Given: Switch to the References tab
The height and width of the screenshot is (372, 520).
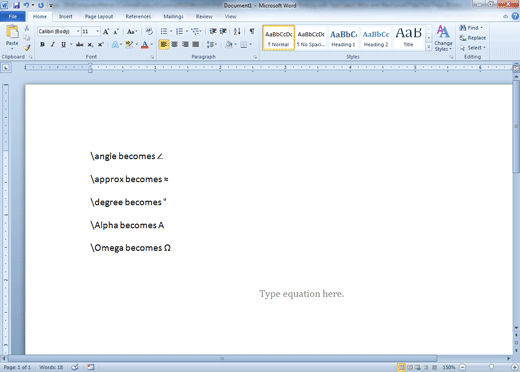Looking at the screenshot, I should (x=138, y=16).
